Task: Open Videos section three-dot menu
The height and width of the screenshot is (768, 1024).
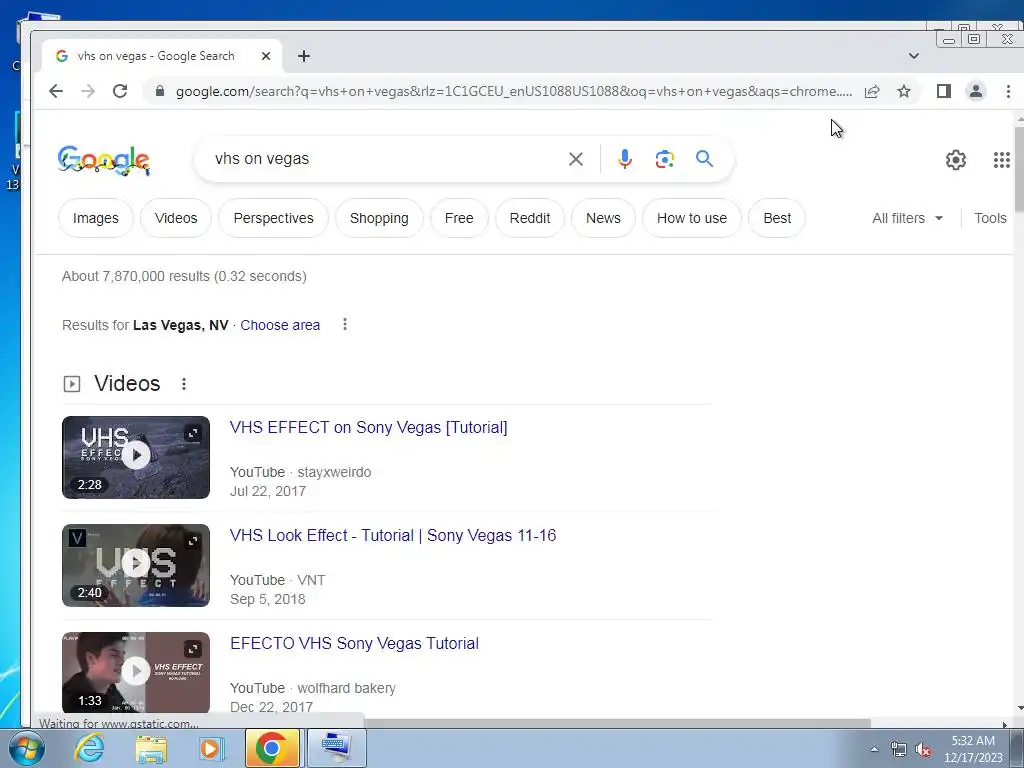Action: pyautogui.click(x=184, y=384)
